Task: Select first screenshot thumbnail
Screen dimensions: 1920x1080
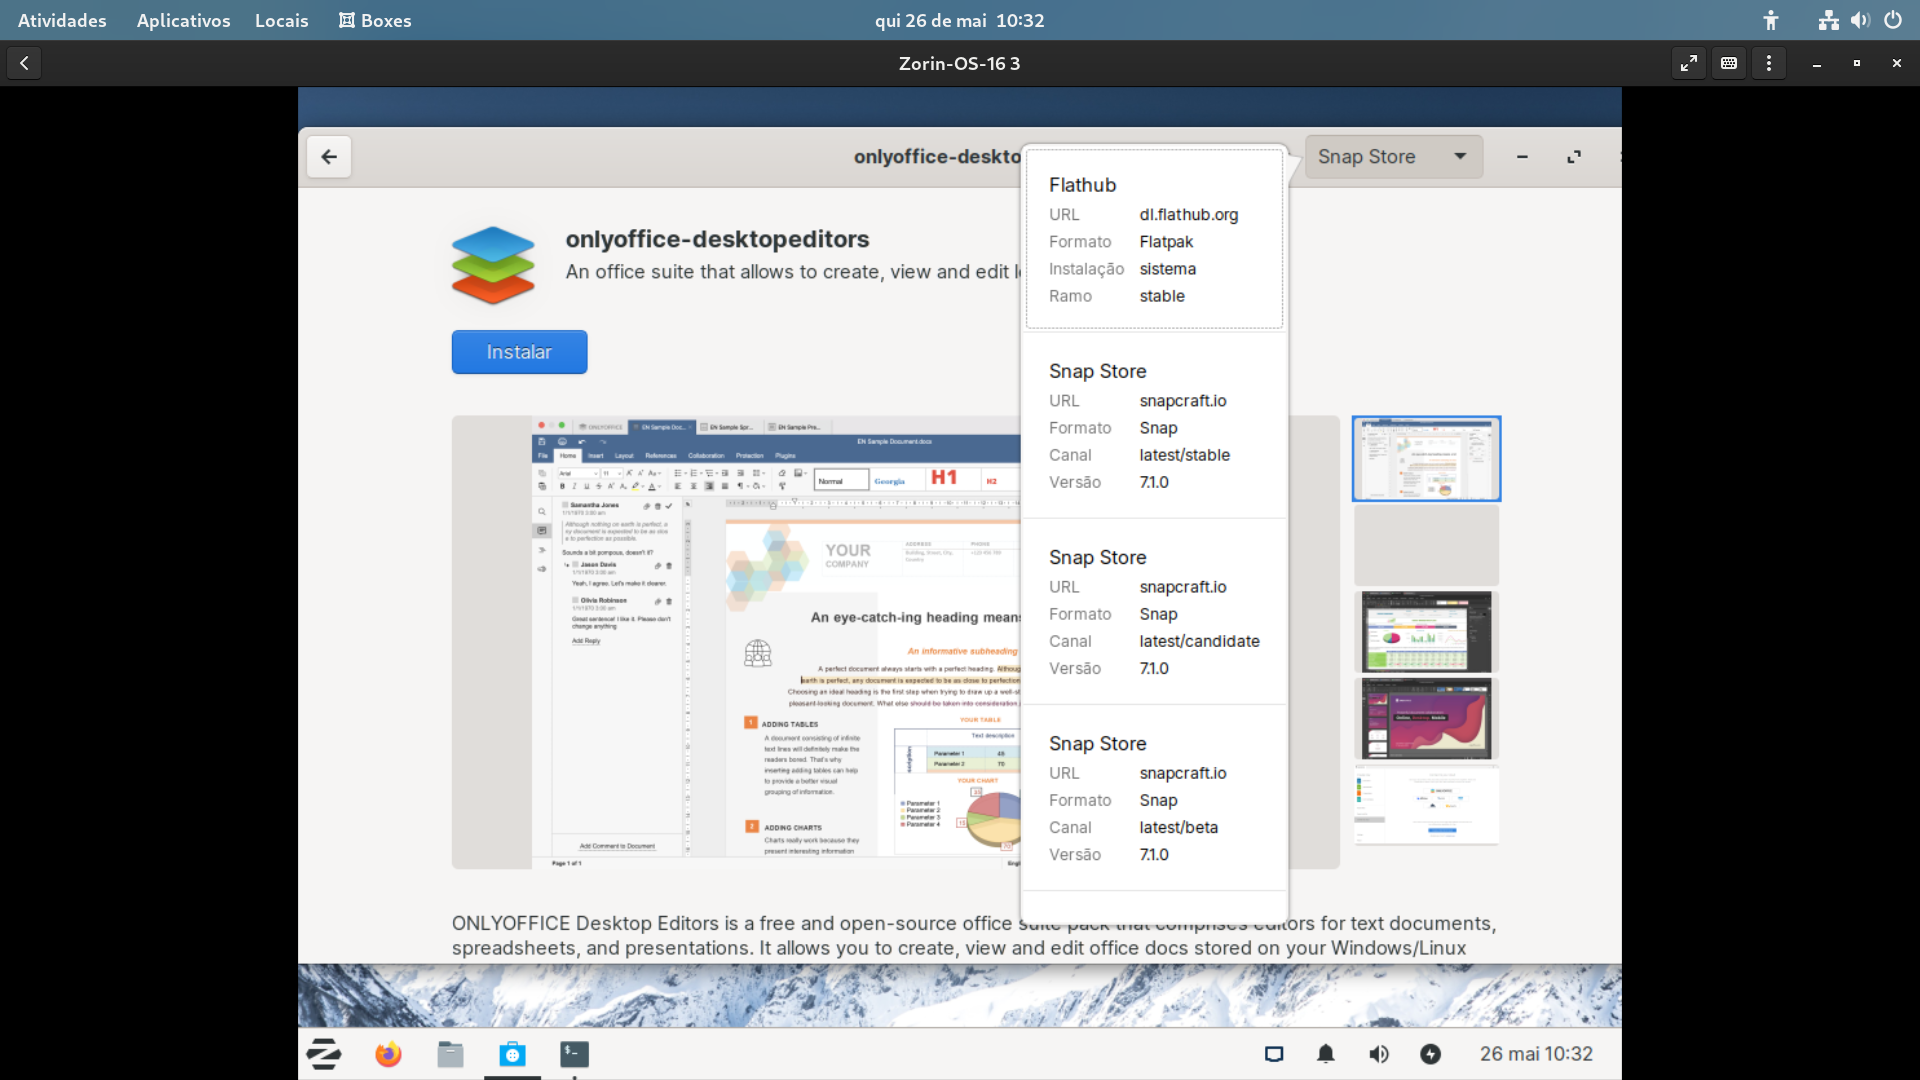Action: pyautogui.click(x=1426, y=459)
